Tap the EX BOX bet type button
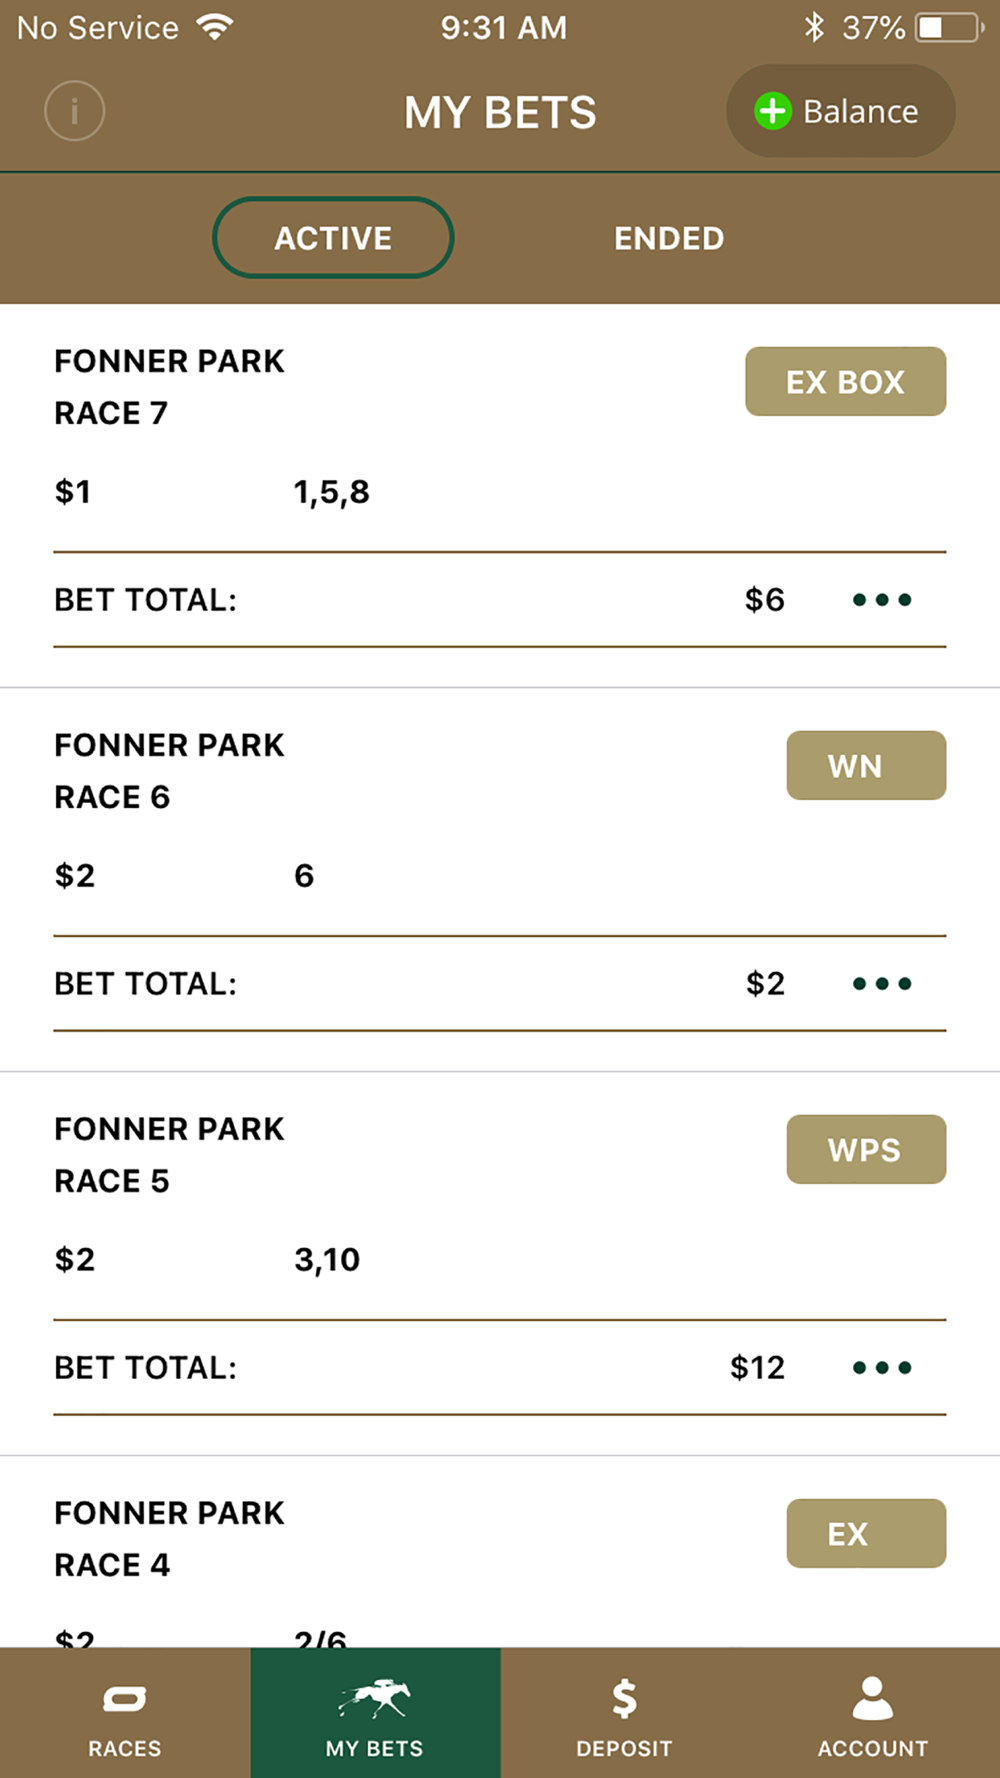This screenshot has height=1778, width=1000. point(846,382)
